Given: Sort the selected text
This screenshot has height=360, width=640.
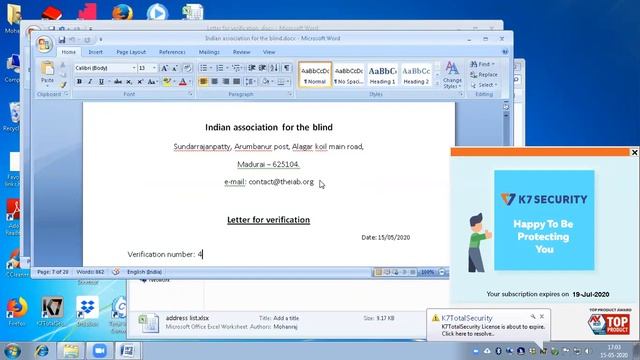Looking at the screenshot, I should [274, 68].
